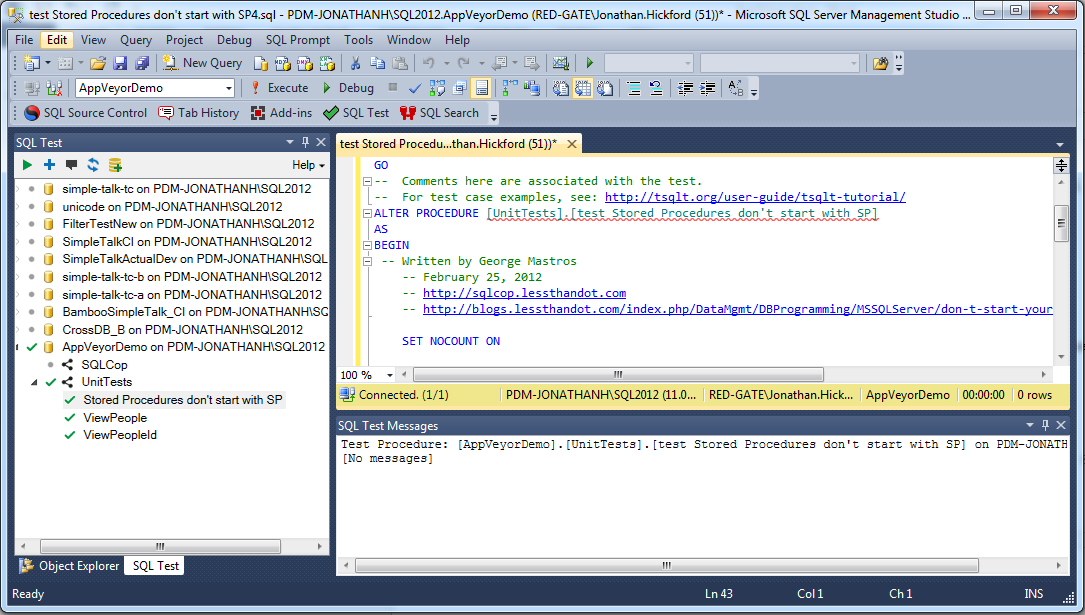
Task: Open the SQL Test panel window position dropdown
Action: [290, 142]
